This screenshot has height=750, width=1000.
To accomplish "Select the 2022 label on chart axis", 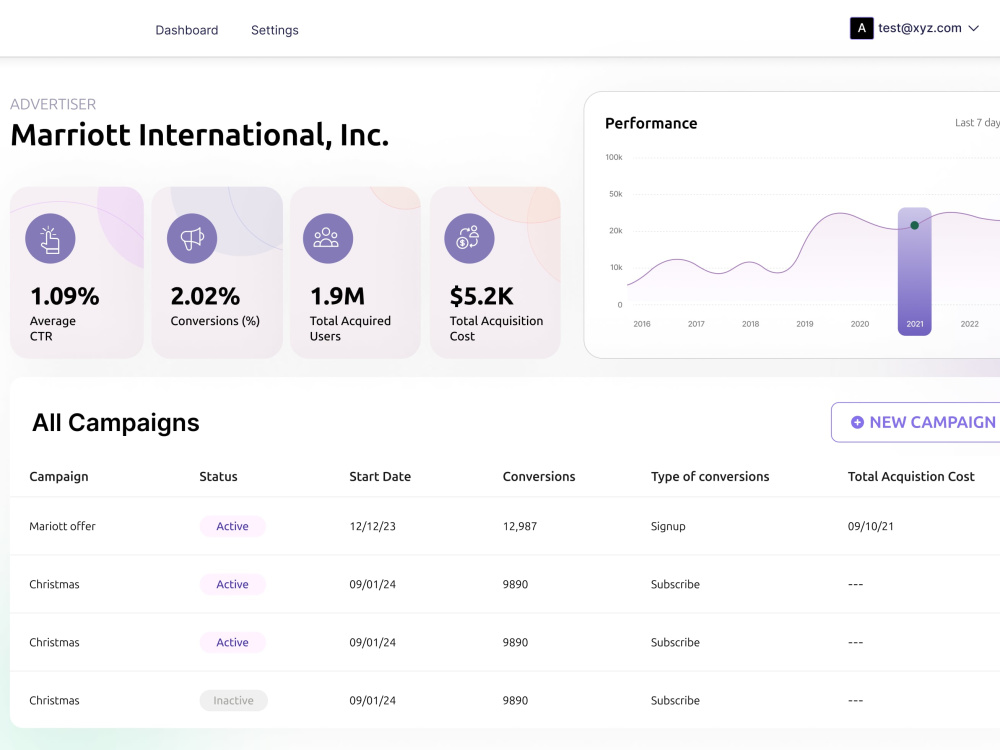I will (x=969, y=324).
